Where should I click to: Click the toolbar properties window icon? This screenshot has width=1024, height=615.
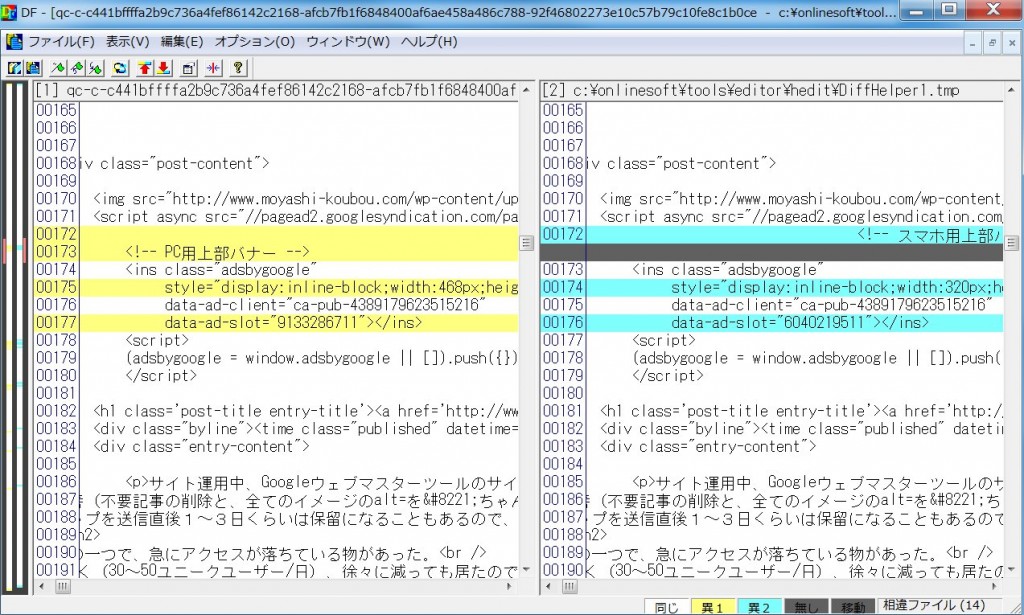(x=188, y=68)
